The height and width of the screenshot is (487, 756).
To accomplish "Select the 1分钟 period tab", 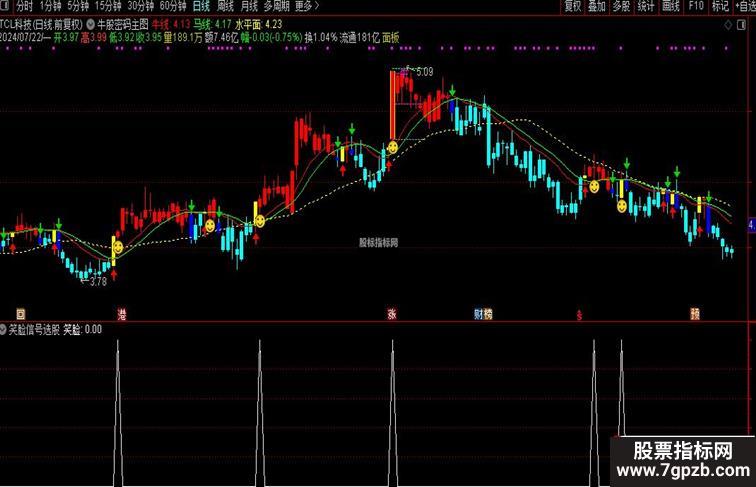I will click(x=50, y=6).
